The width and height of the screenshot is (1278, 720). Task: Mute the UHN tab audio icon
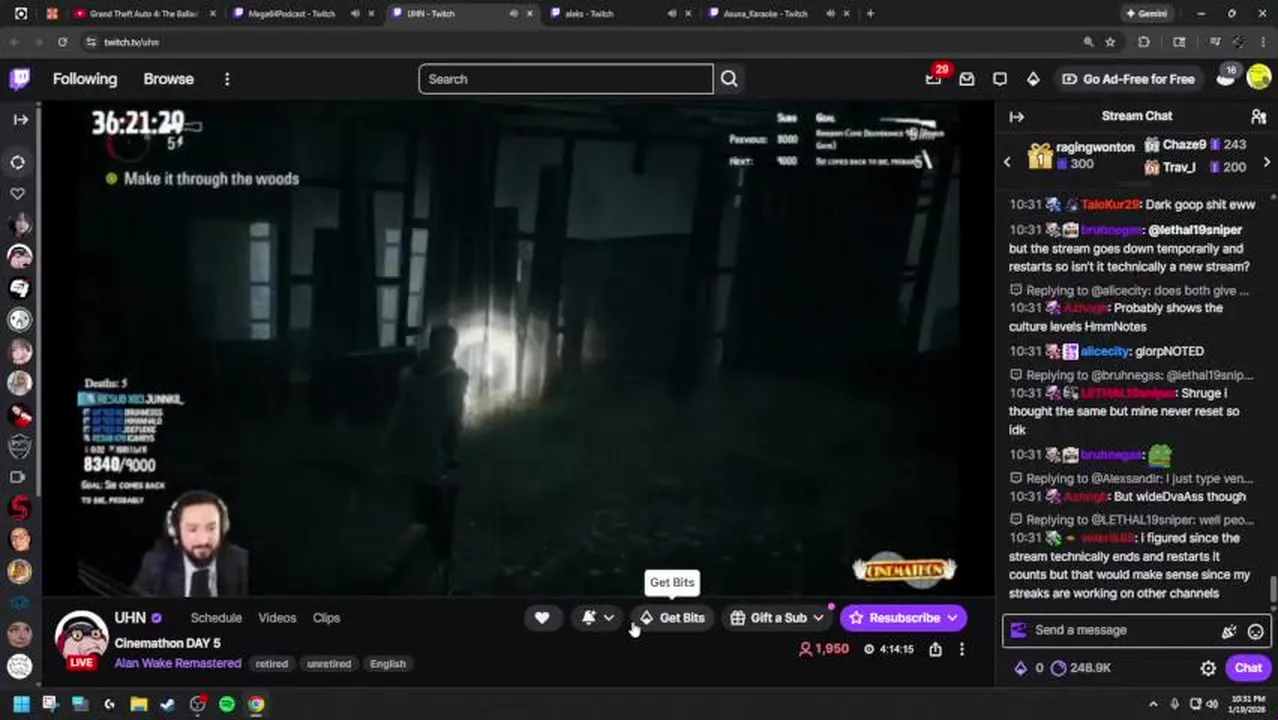pos(514,14)
